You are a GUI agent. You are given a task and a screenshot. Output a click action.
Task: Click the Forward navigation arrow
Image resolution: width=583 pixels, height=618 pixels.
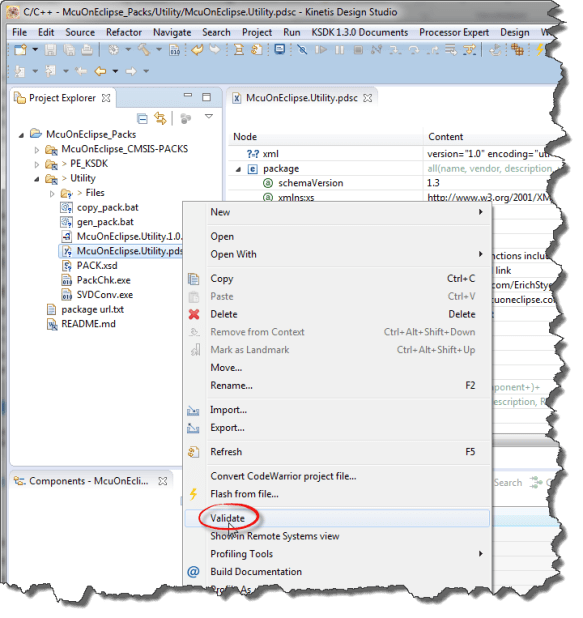[x=131, y=71]
